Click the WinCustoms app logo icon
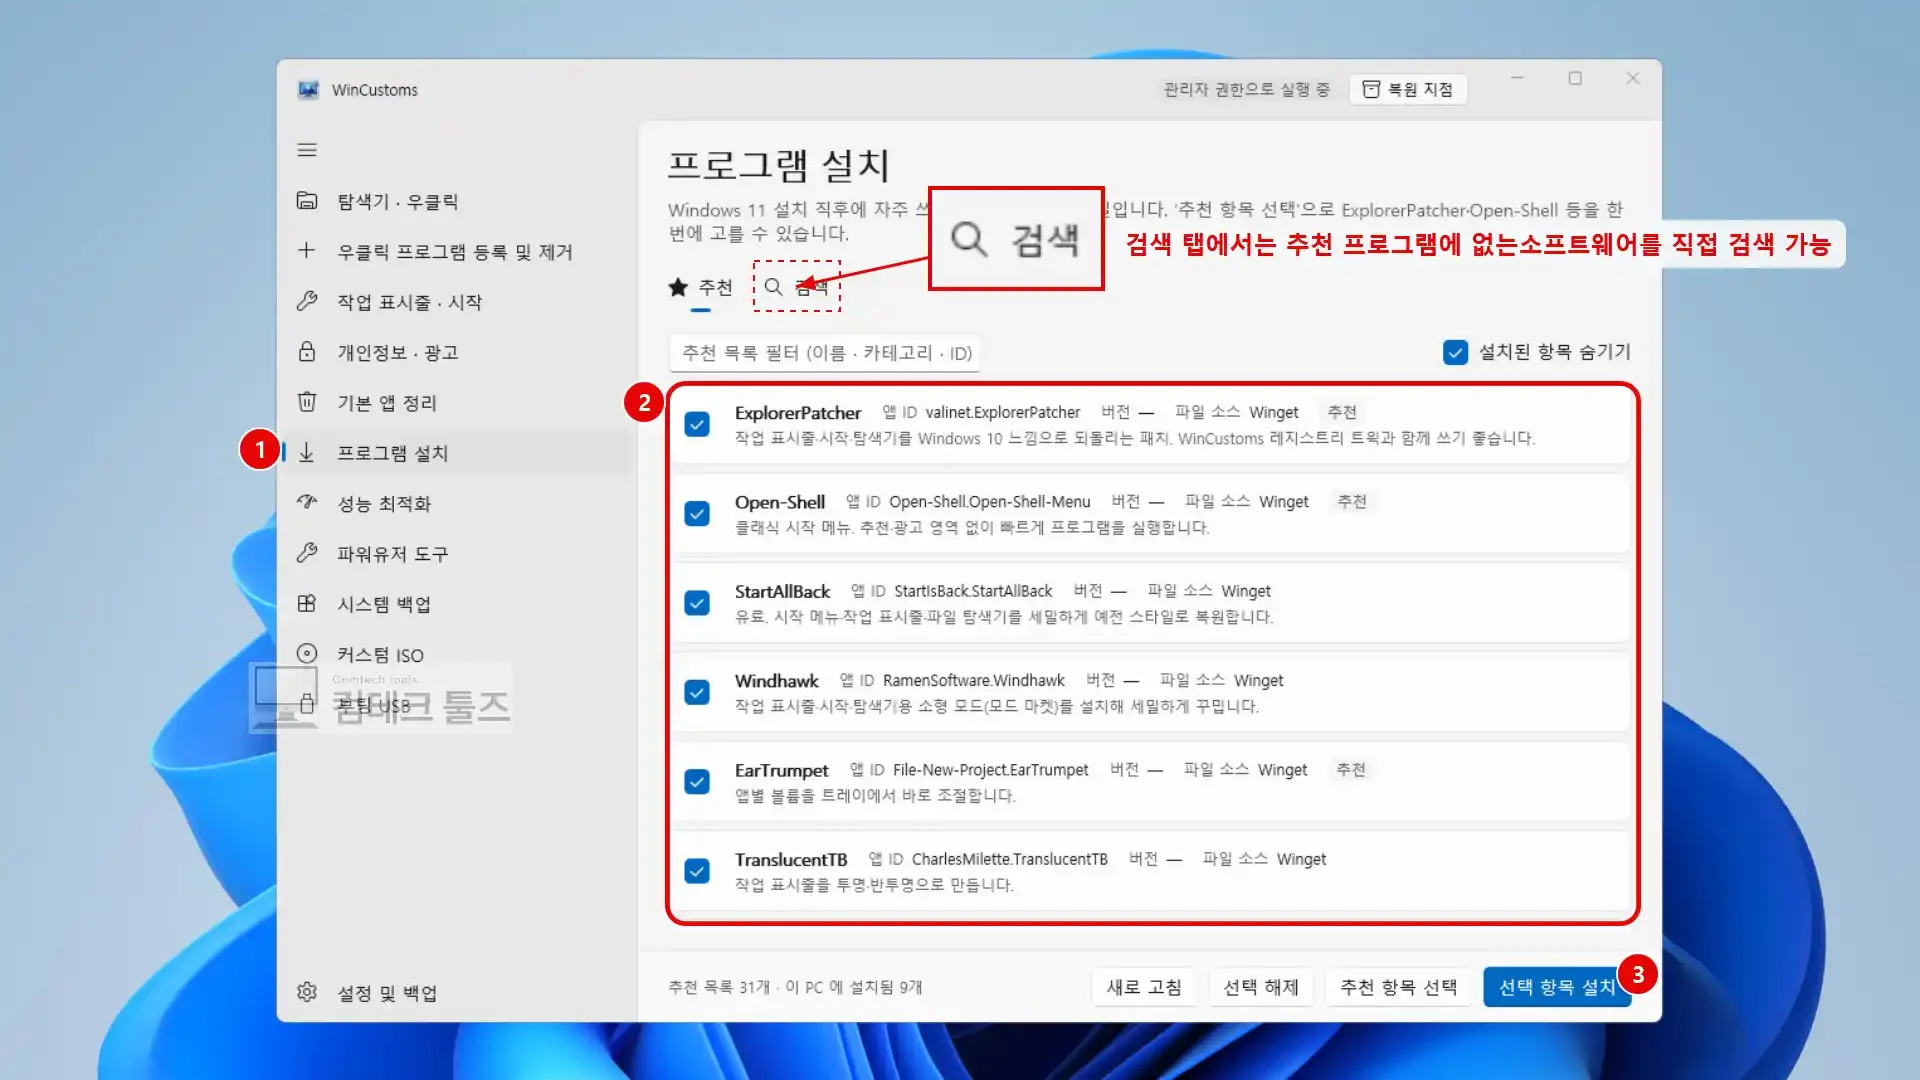 point(308,90)
